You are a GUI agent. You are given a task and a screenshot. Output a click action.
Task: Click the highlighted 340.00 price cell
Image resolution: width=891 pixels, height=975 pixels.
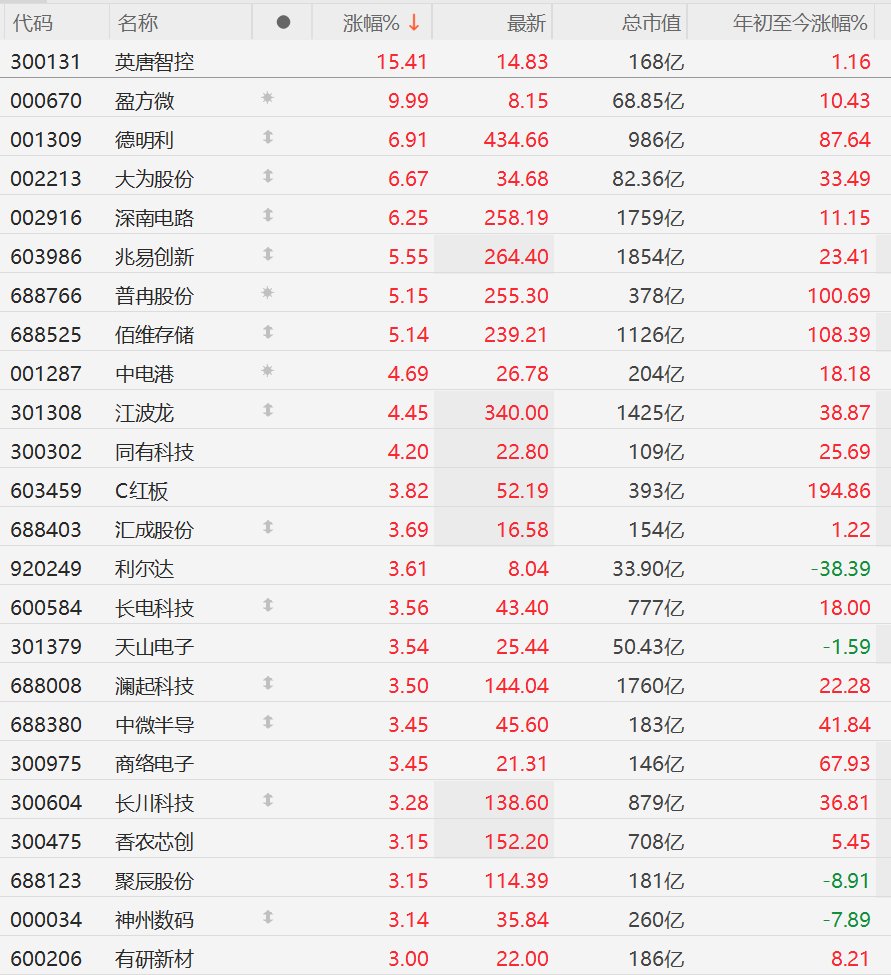point(516,412)
